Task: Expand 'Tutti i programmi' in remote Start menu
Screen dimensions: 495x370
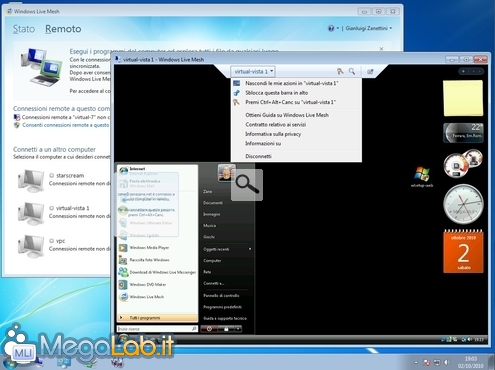Action: [x=157, y=318]
